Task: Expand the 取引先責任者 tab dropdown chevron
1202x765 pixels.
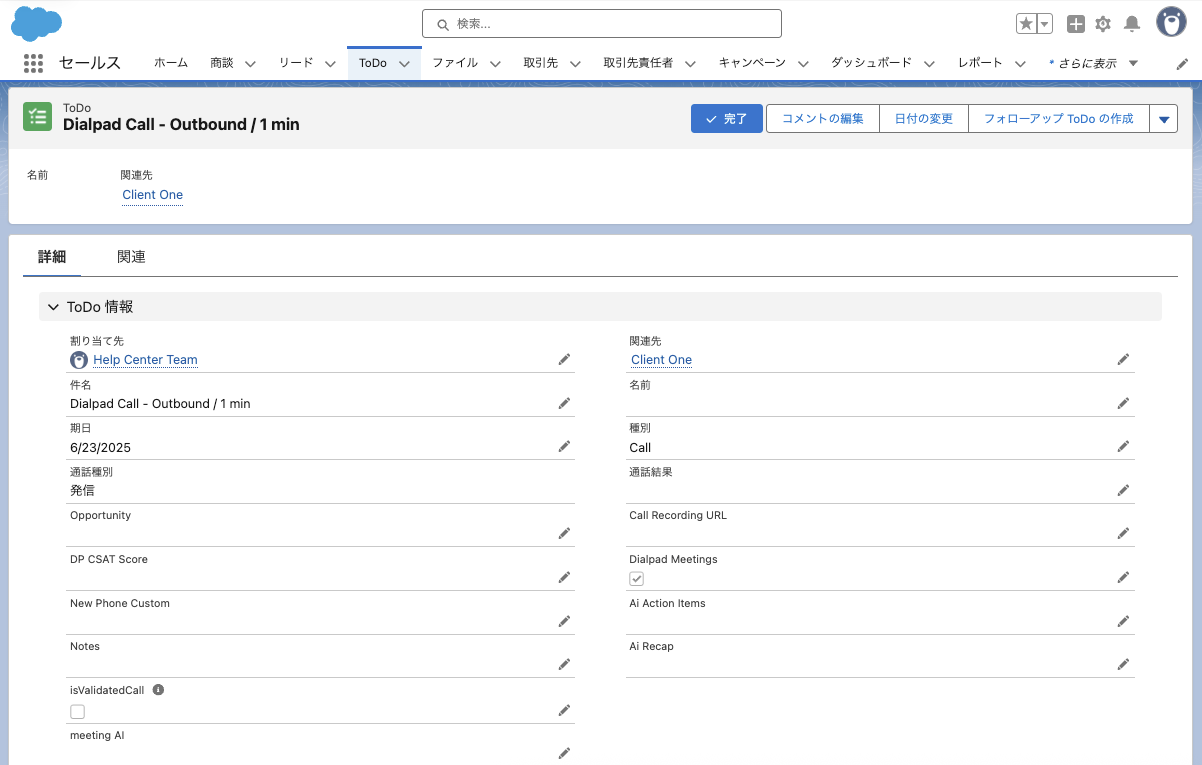Action: (x=690, y=64)
